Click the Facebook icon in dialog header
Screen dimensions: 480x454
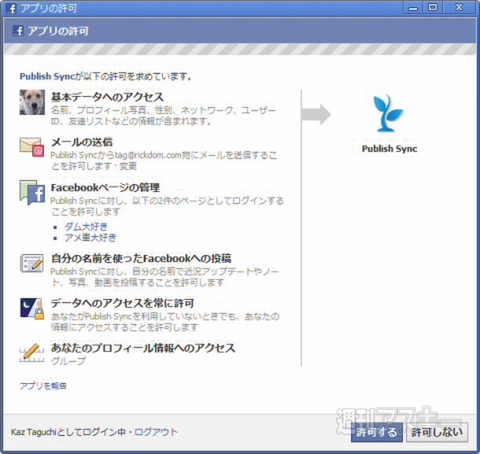[x=18, y=31]
